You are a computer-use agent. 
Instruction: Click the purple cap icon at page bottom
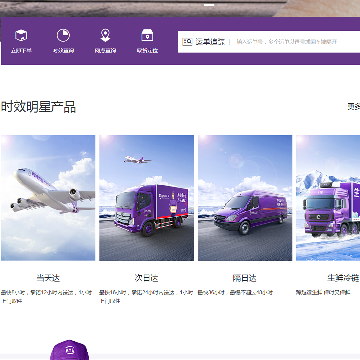(x=69, y=350)
